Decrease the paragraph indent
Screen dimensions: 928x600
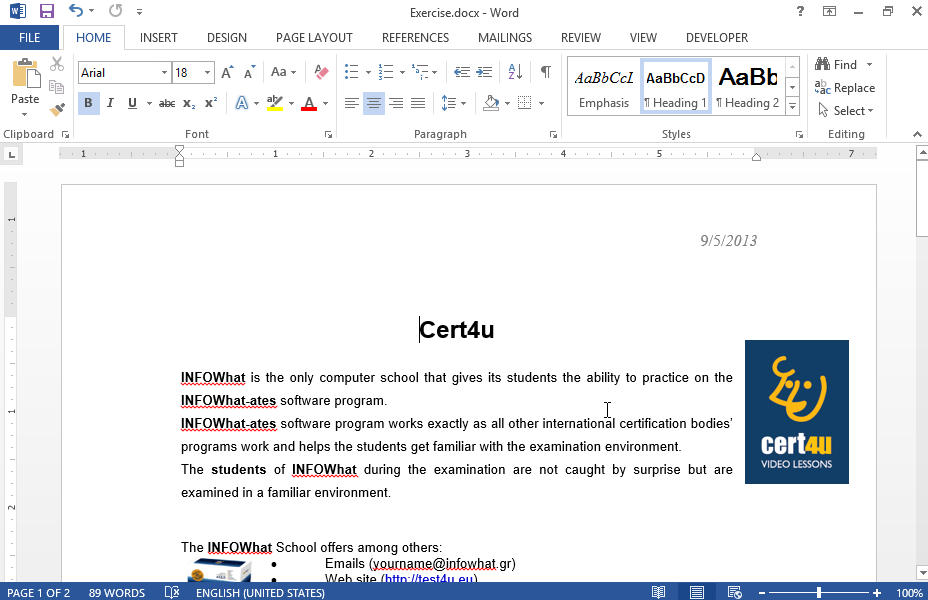pyautogui.click(x=462, y=72)
